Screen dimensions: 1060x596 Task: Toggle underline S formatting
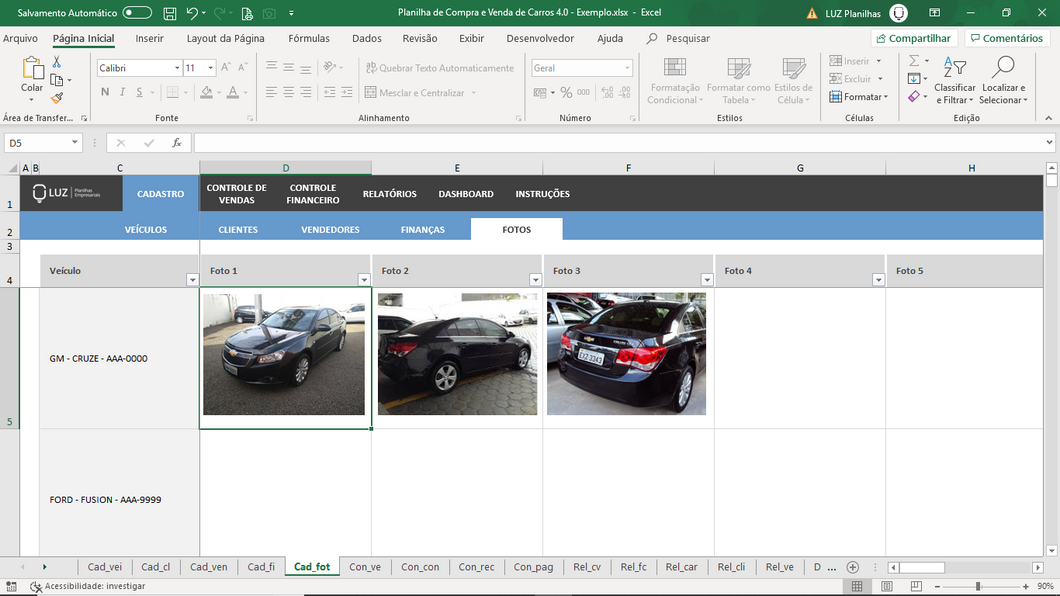(x=139, y=92)
